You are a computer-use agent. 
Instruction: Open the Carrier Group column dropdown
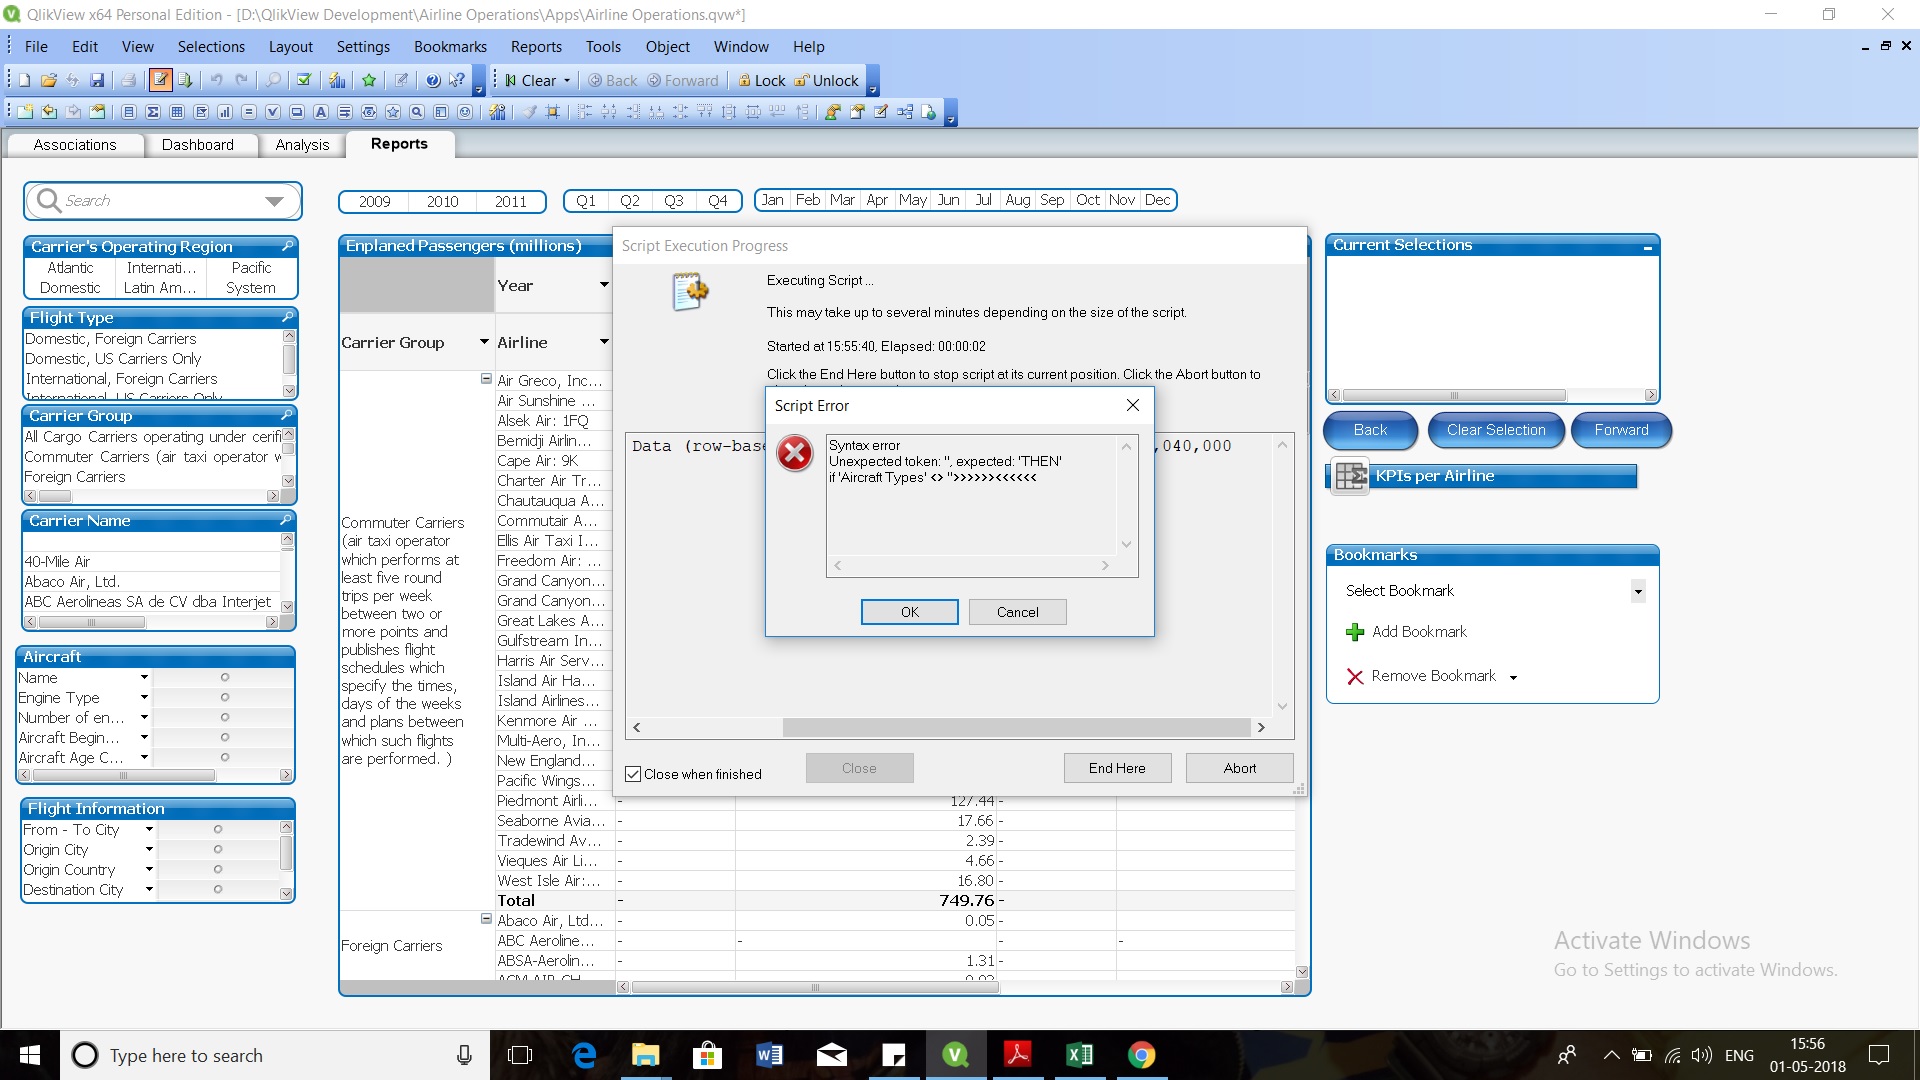point(484,342)
